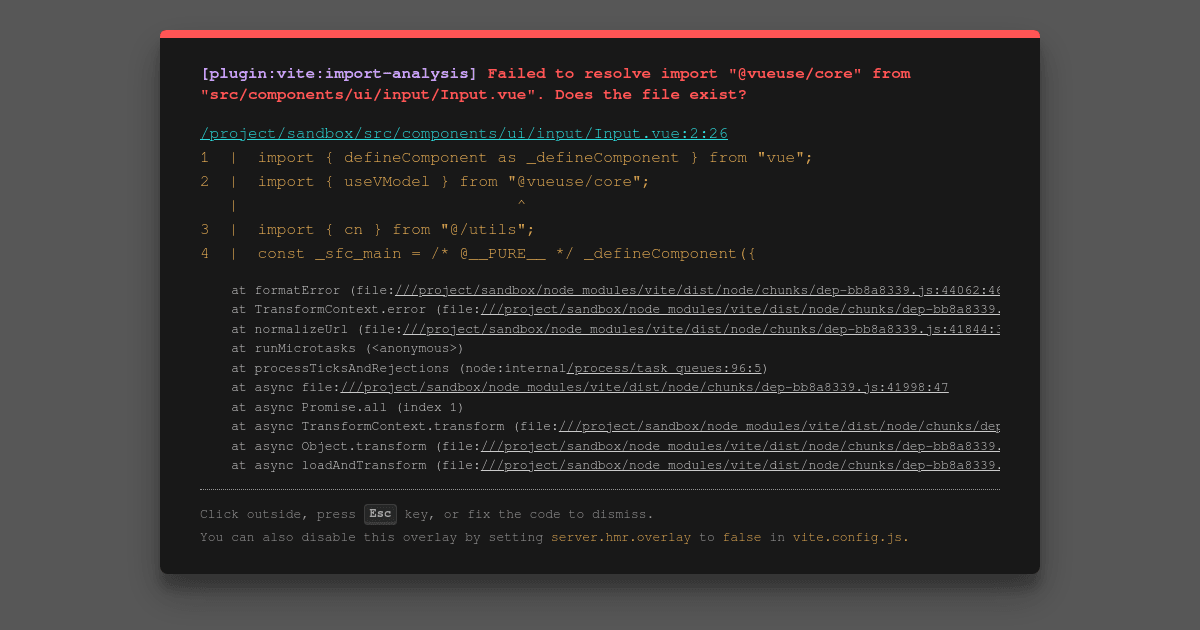The image size is (1200, 630).
Task: Open the async loadAndTransform file link
Action: pos(740,466)
